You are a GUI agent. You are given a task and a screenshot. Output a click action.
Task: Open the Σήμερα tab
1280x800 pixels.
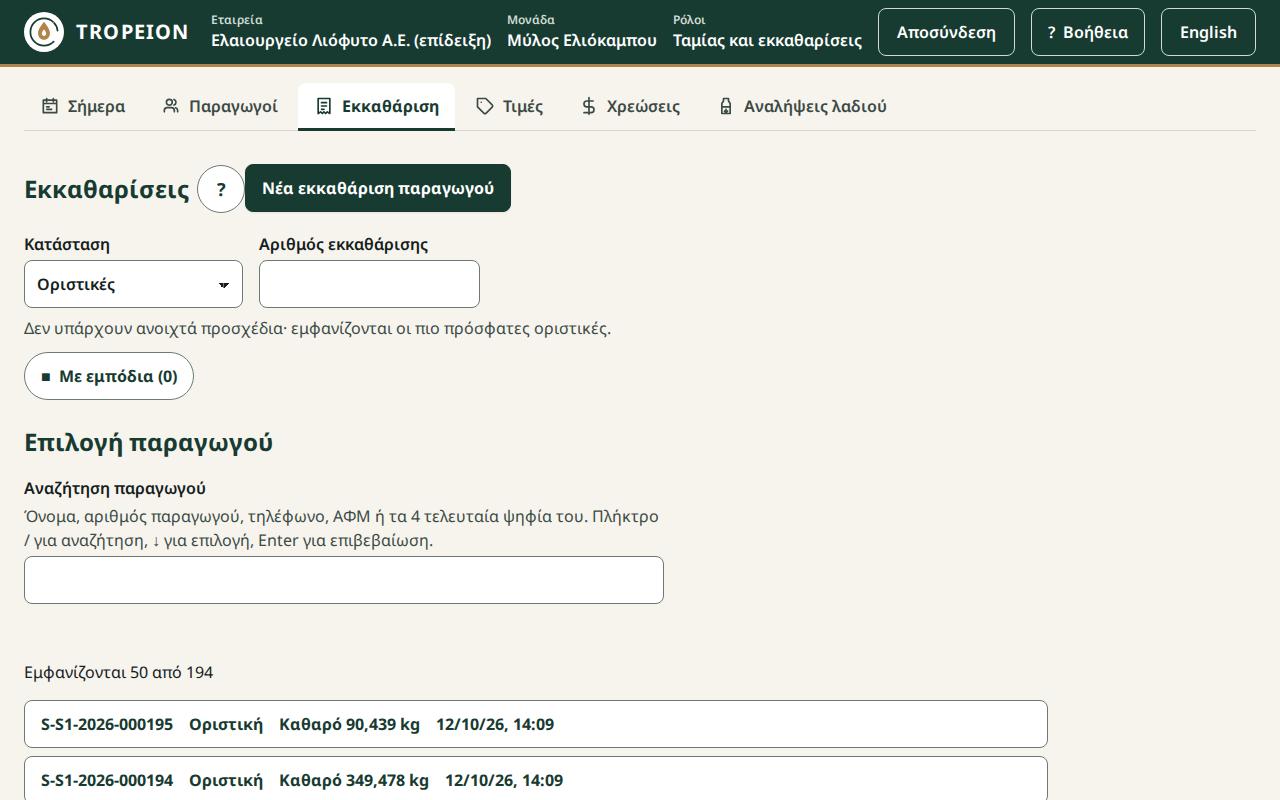[x=83, y=106]
